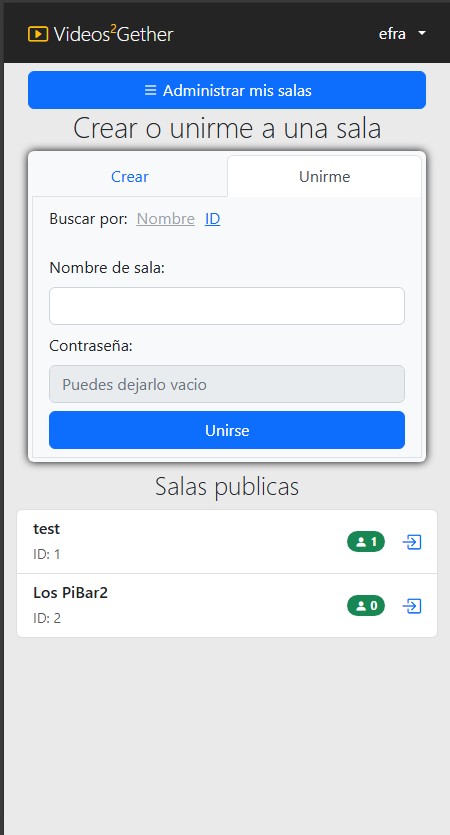Click the Salas publicas heading
The height and width of the screenshot is (835, 450).
(x=227, y=486)
